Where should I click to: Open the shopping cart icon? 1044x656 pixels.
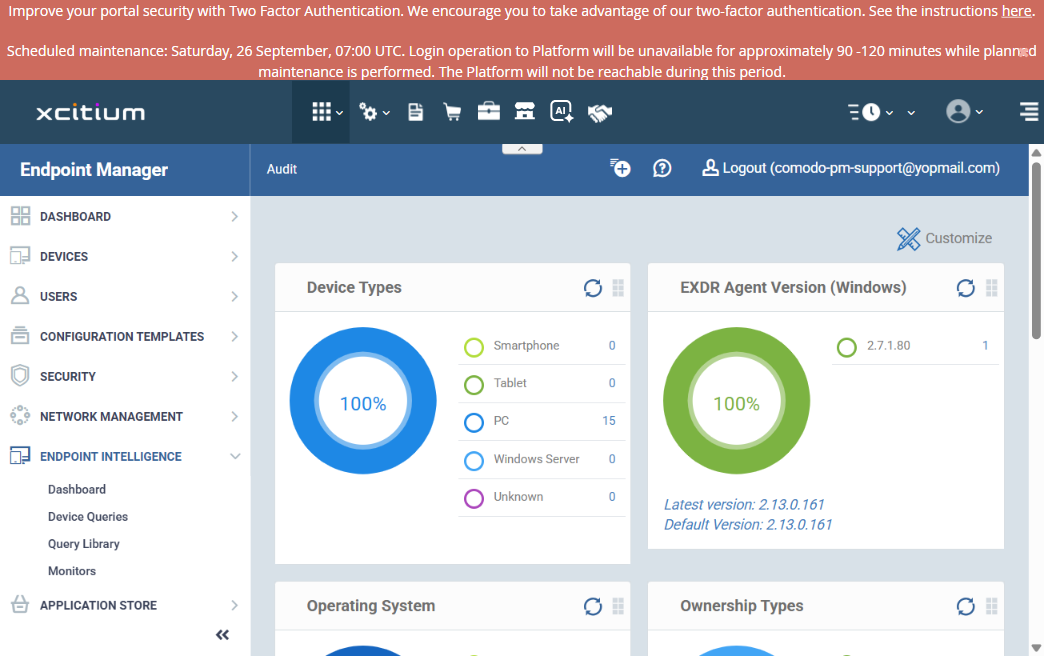pyautogui.click(x=452, y=112)
